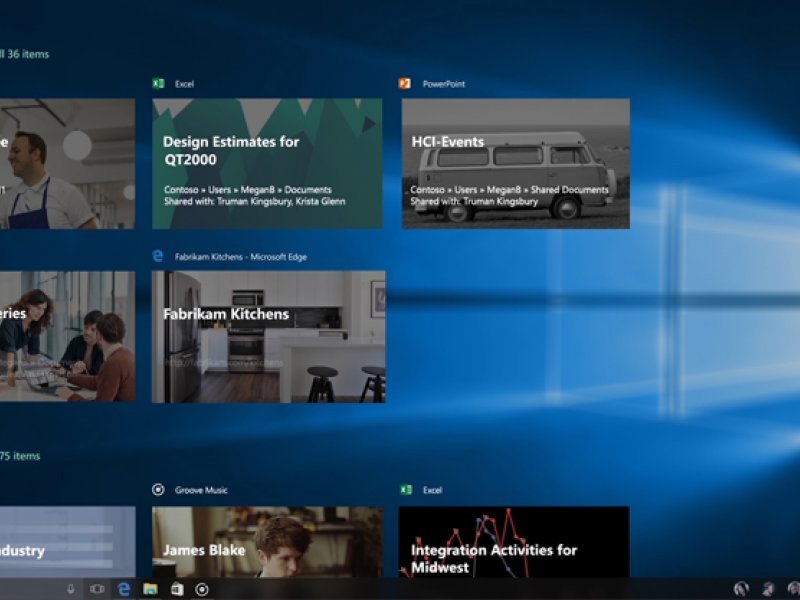Click the "Groove Music" label above James Blake
800x600 pixels.
pyautogui.click(x=201, y=490)
